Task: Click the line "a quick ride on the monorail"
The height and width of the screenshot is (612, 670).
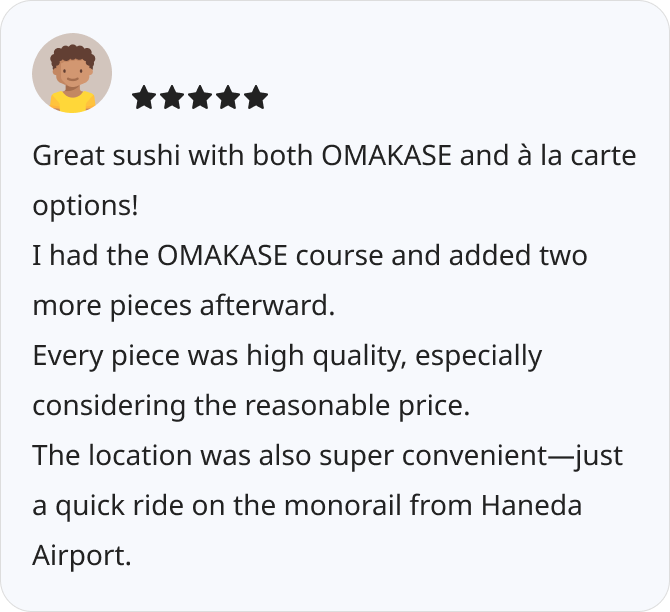Action: click(x=307, y=506)
